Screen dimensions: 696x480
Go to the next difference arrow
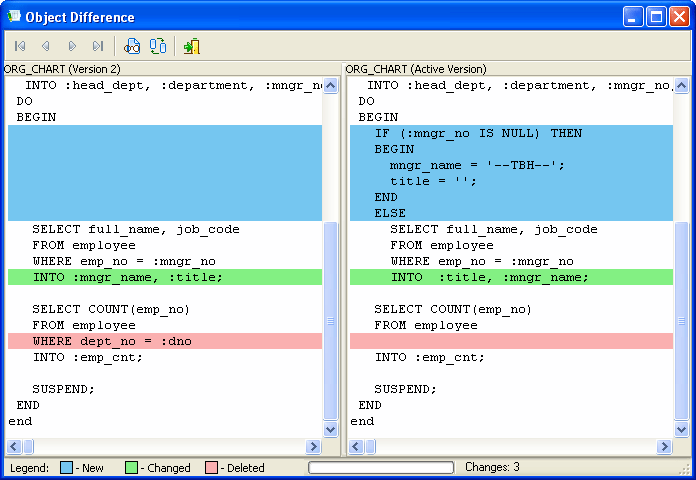pyautogui.click(x=72, y=46)
